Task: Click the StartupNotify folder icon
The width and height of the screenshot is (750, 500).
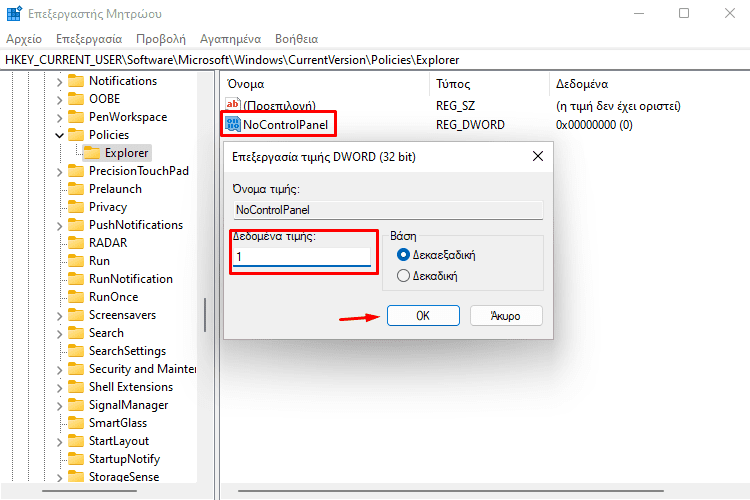Action: tap(76, 459)
